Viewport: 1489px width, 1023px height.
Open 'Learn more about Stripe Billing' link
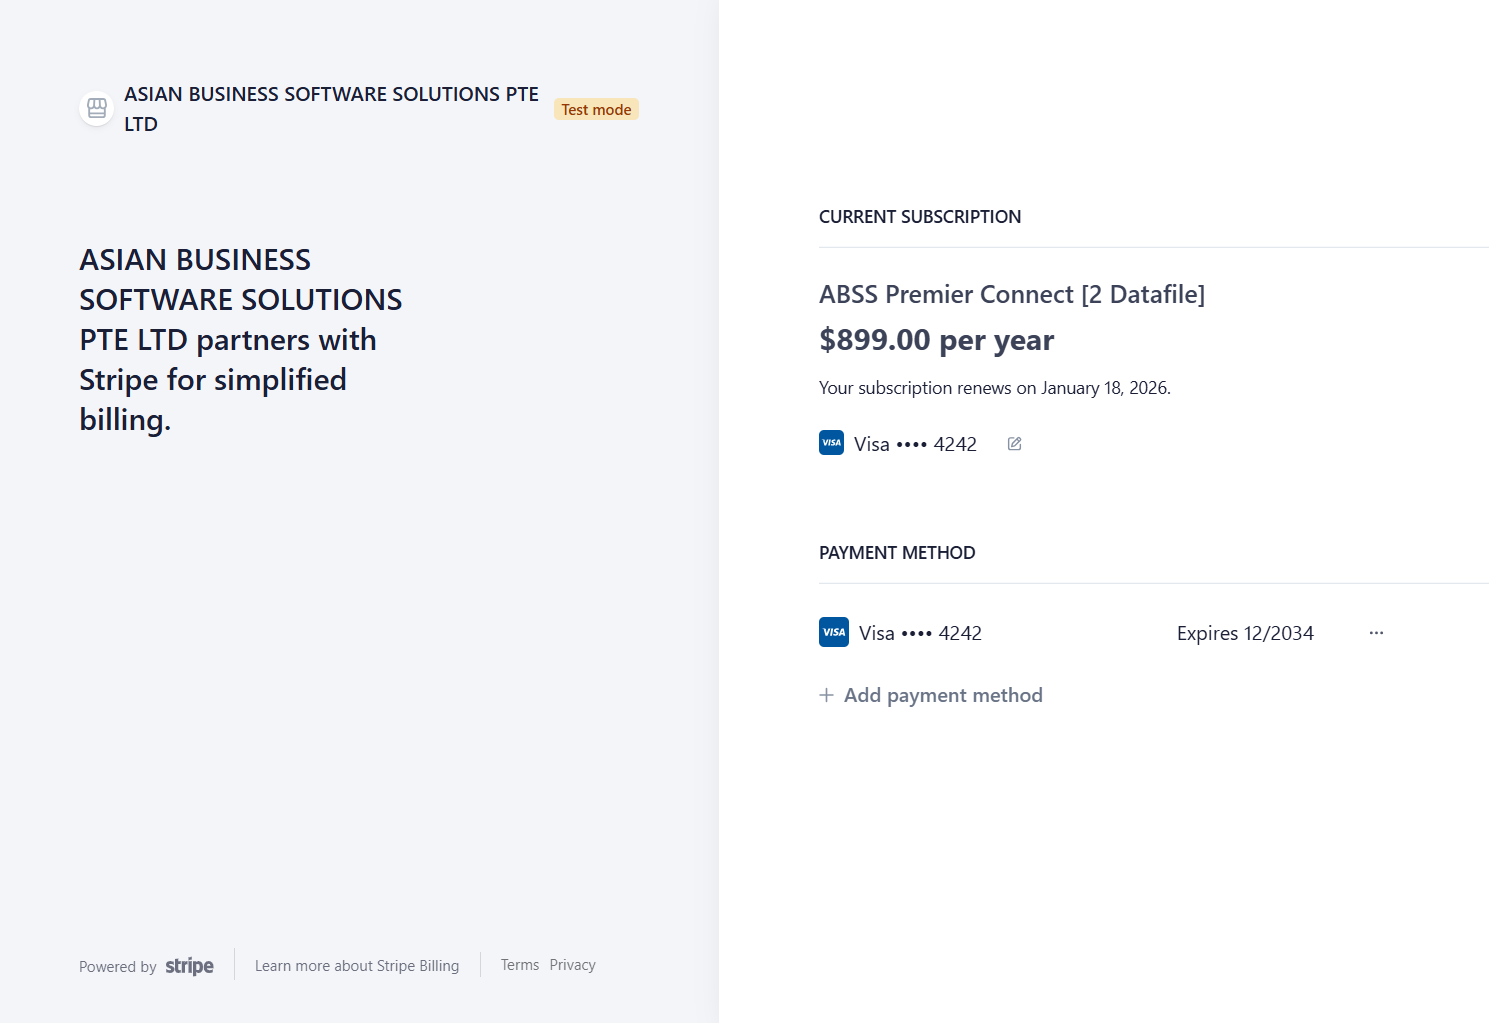[356, 966]
